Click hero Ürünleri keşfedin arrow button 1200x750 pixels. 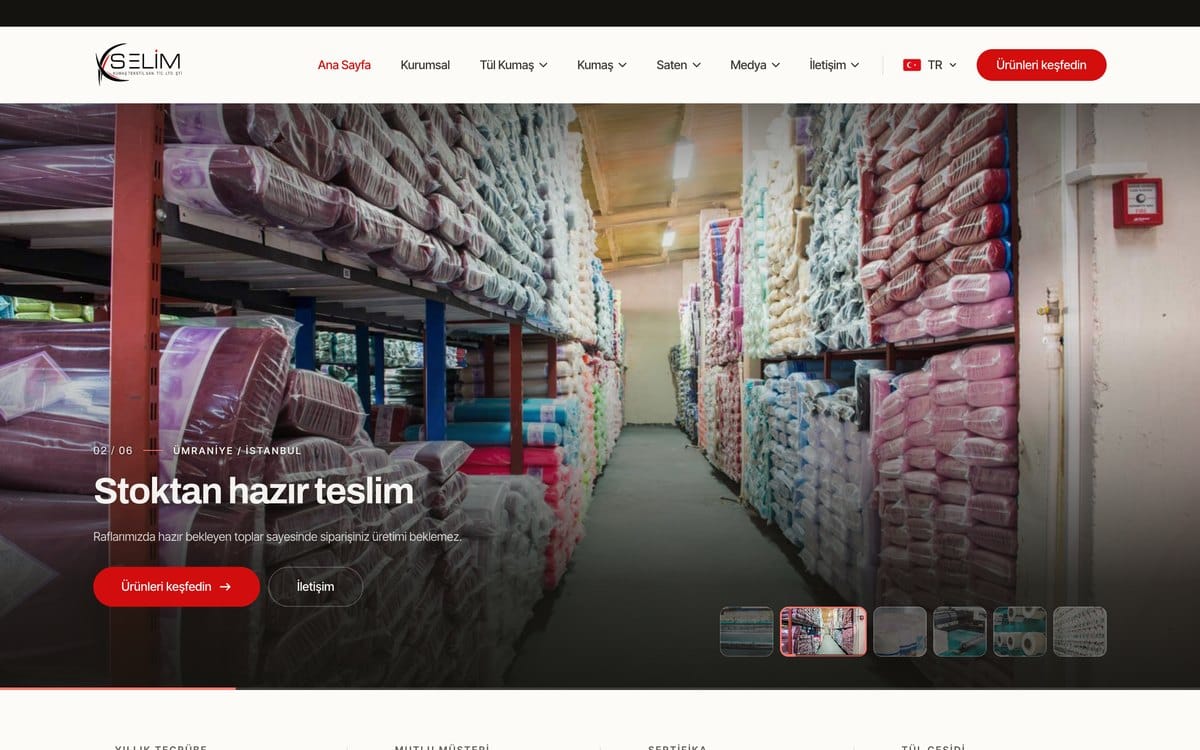click(x=176, y=587)
